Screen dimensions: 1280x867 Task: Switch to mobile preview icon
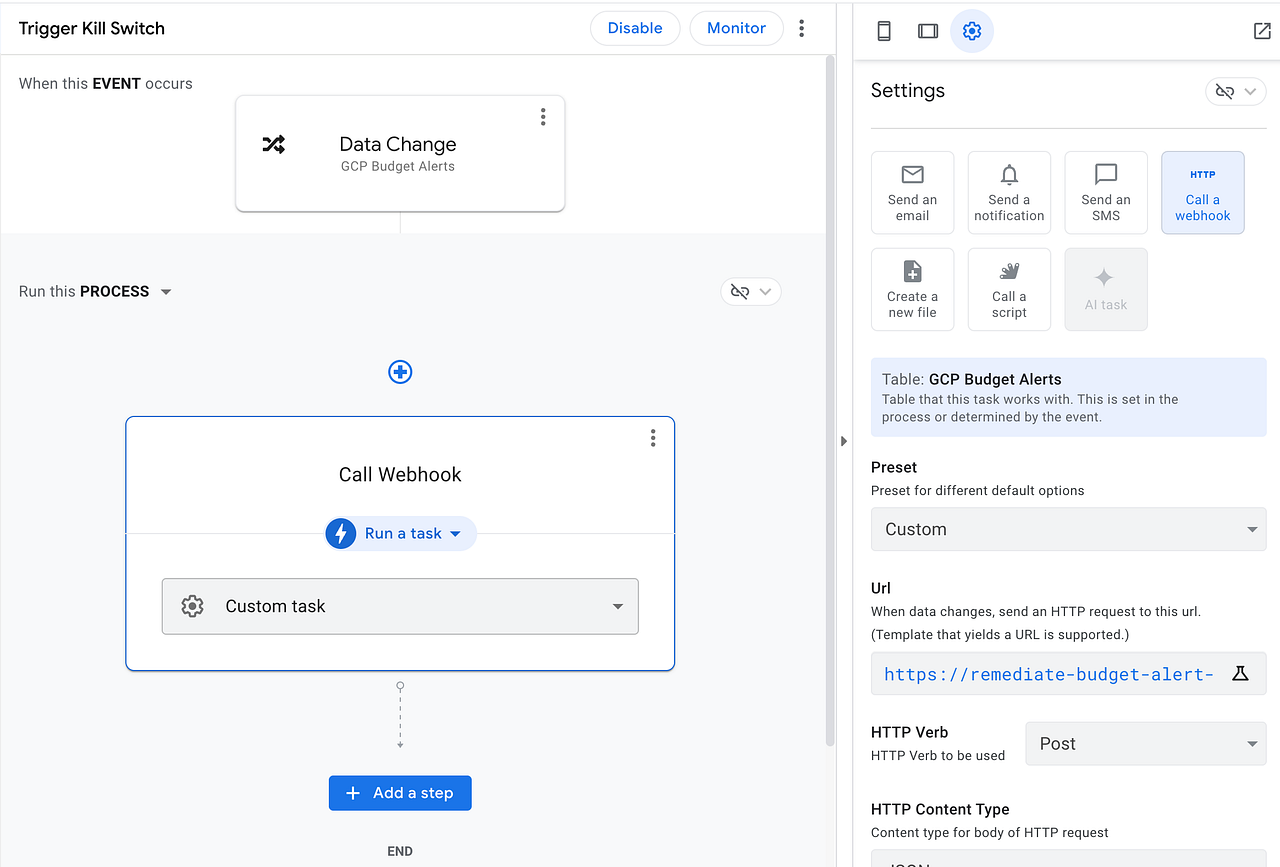[884, 30]
